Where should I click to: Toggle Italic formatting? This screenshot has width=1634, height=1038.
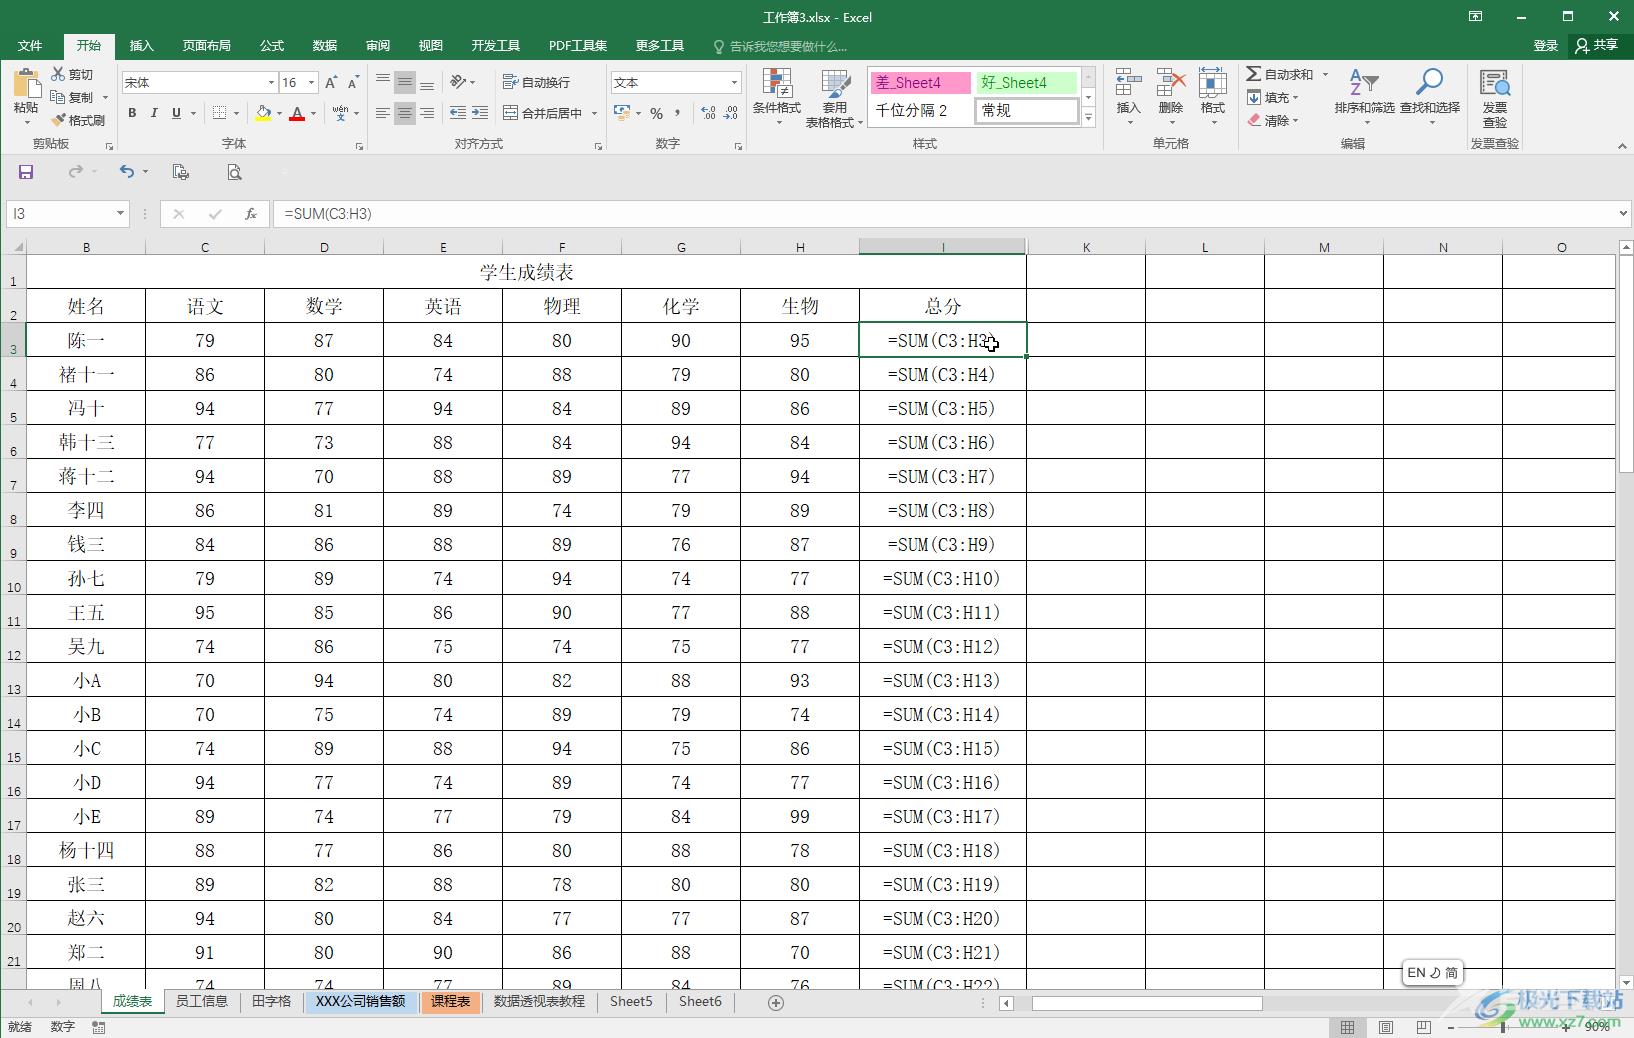coord(154,114)
